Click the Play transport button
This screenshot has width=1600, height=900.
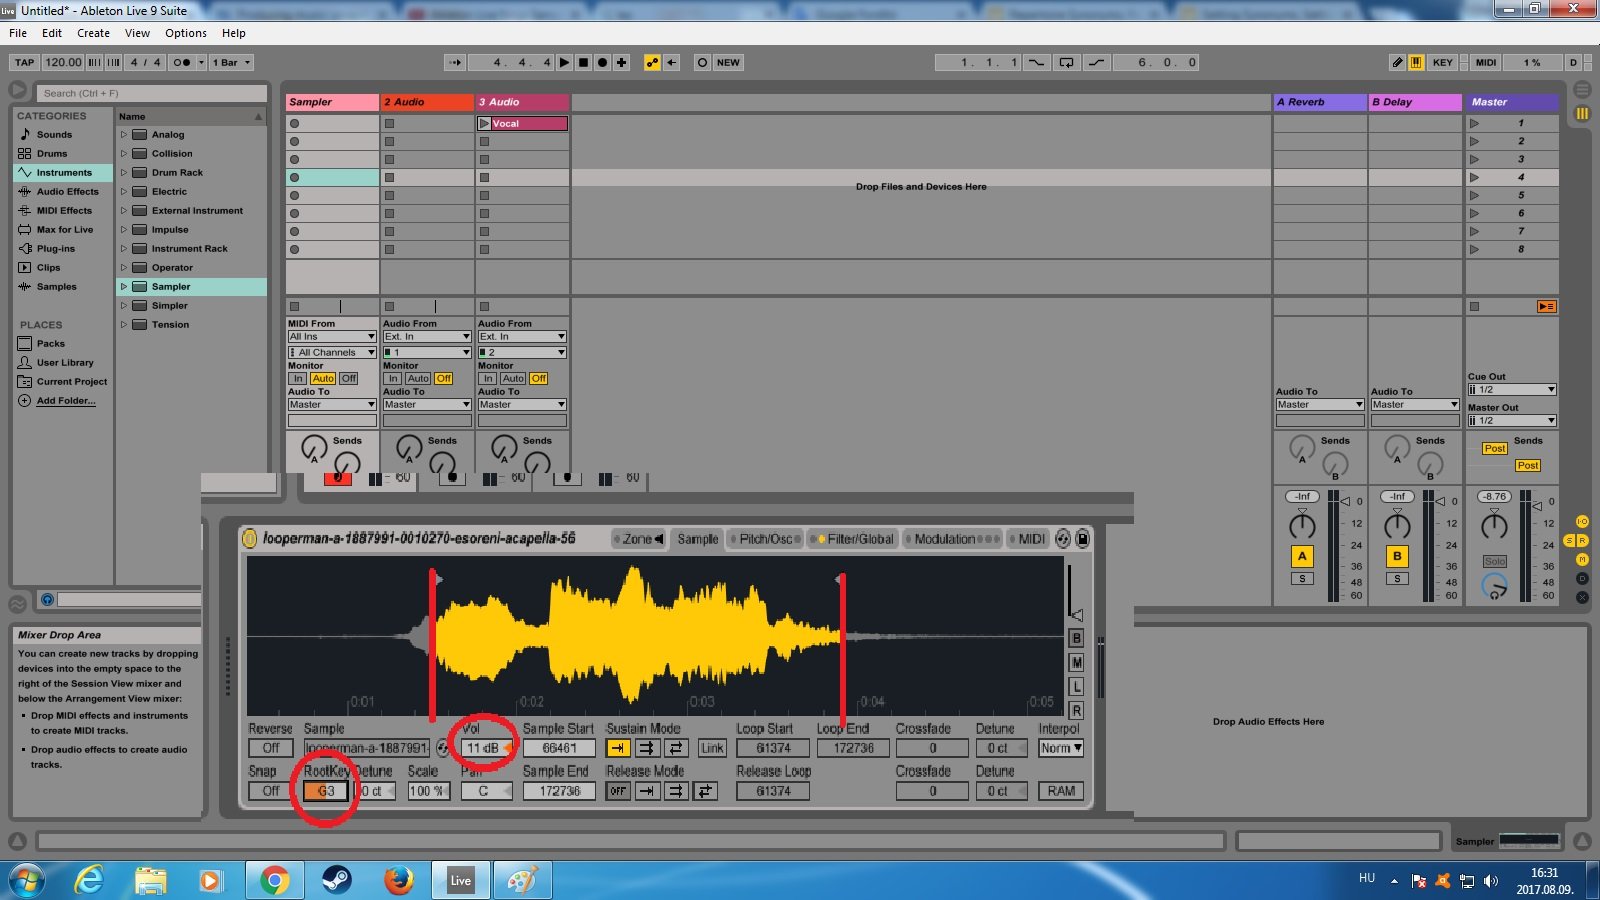click(x=565, y=62)
